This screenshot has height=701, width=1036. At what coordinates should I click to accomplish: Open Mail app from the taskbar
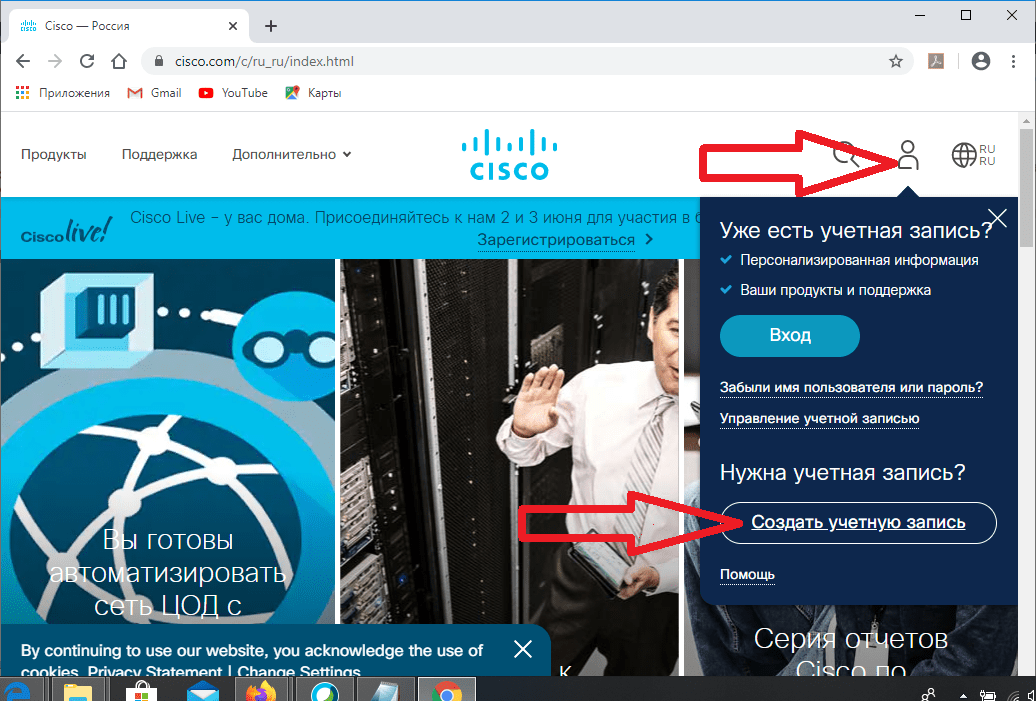tap(203, 690)
